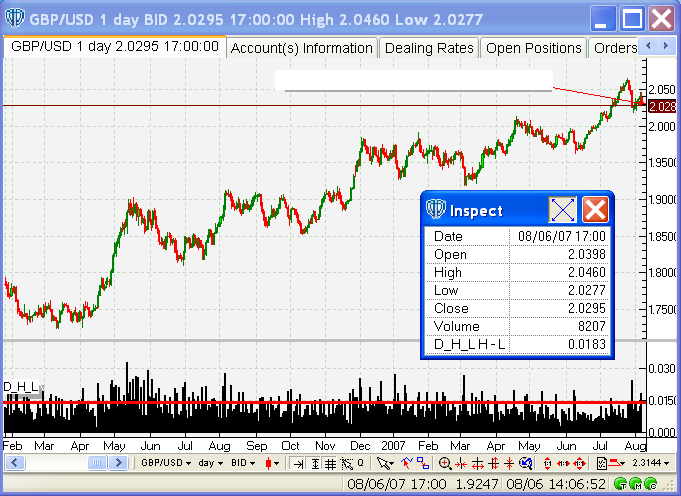
Task: Open the Open Positions tab
Action: tap(534, 48)
